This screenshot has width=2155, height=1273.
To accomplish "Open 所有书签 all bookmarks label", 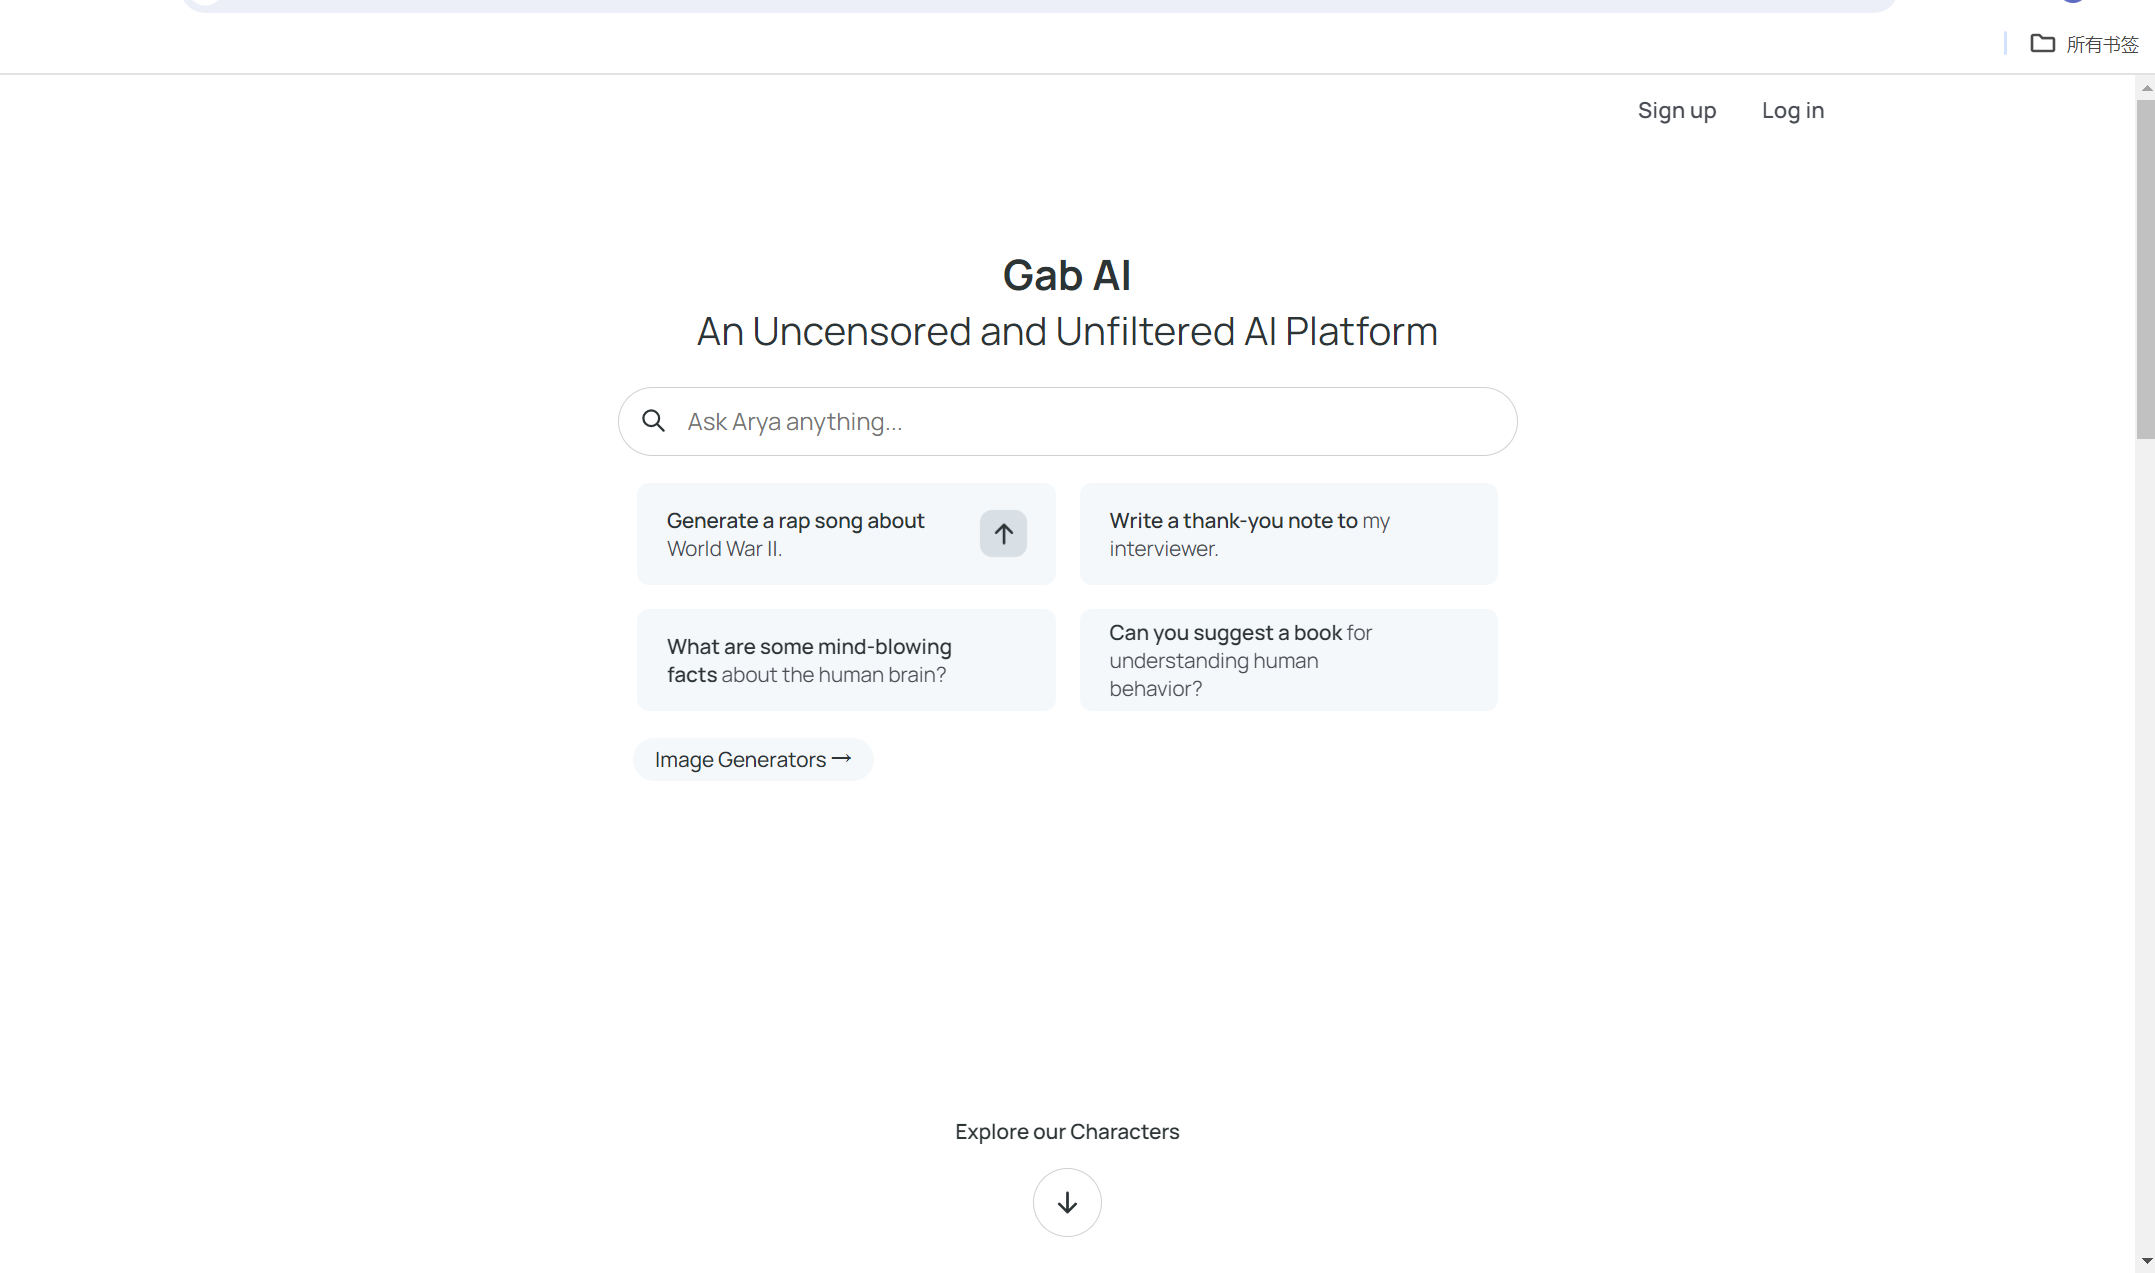I will pyautogui.click(x=2102, y=45).
